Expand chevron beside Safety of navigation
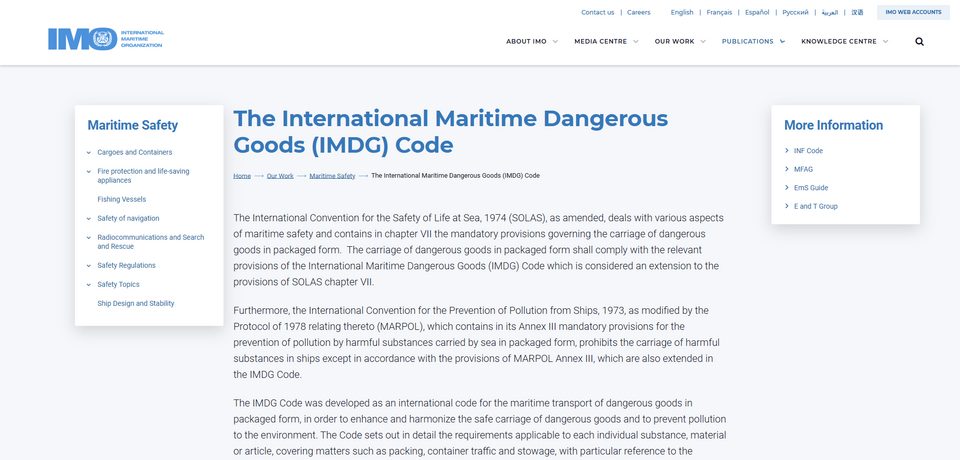 tap(89, 219)
